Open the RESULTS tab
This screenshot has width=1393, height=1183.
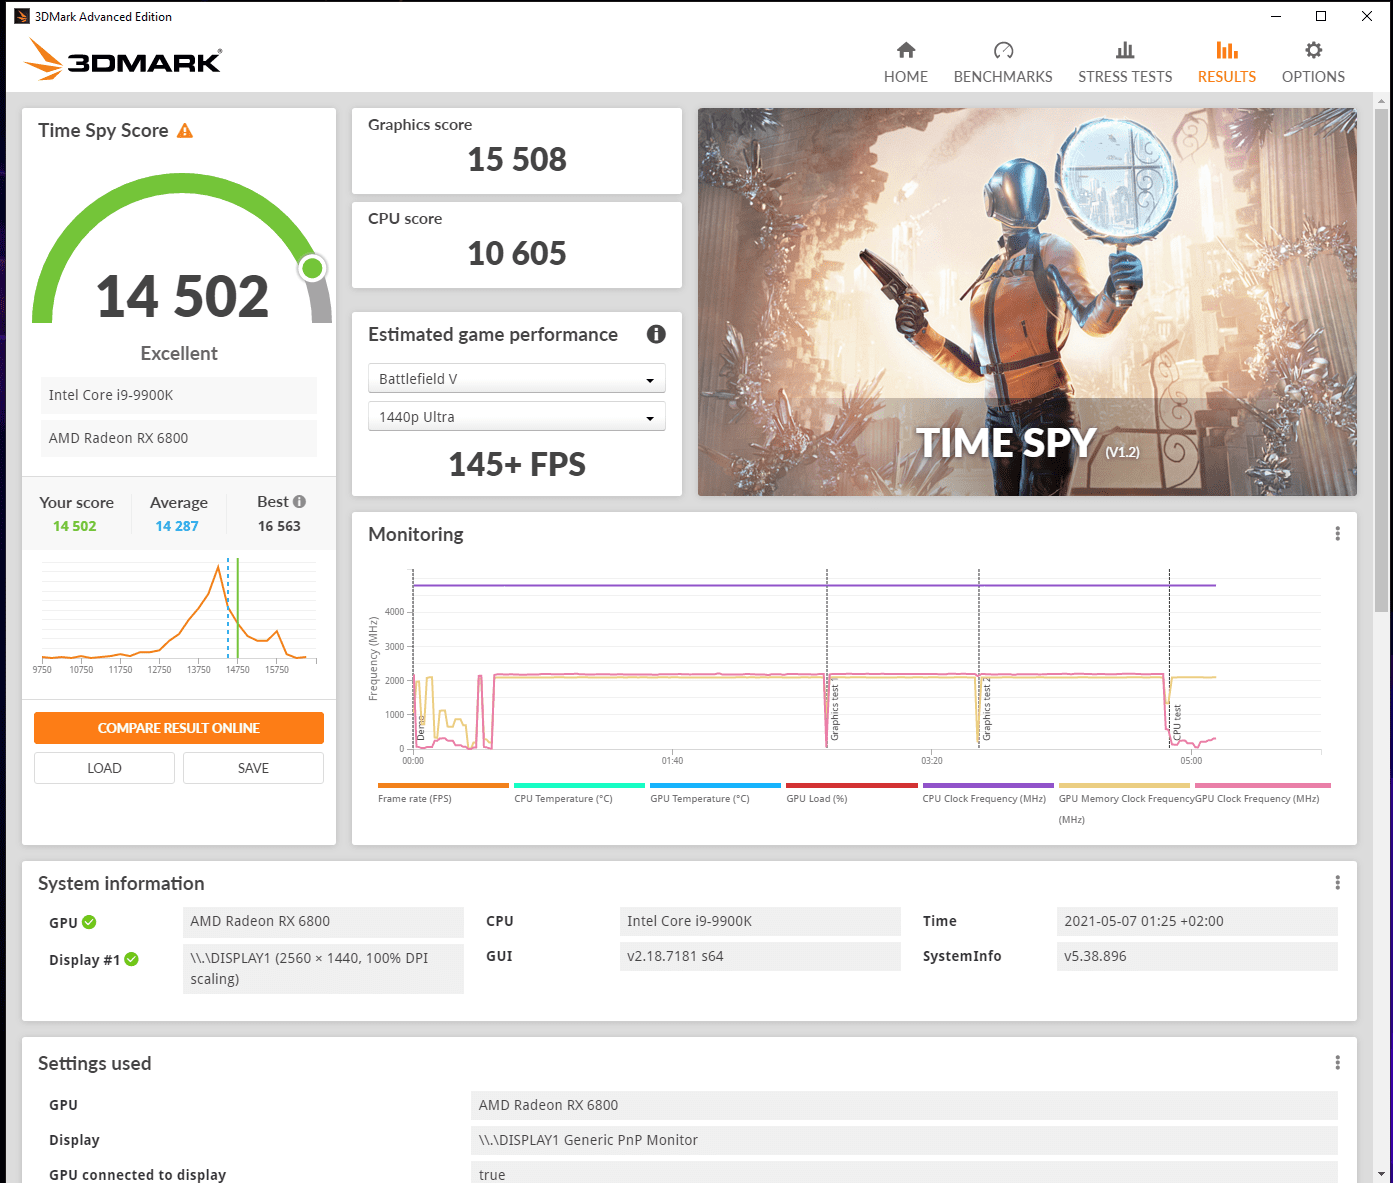tap(1227, 63)
